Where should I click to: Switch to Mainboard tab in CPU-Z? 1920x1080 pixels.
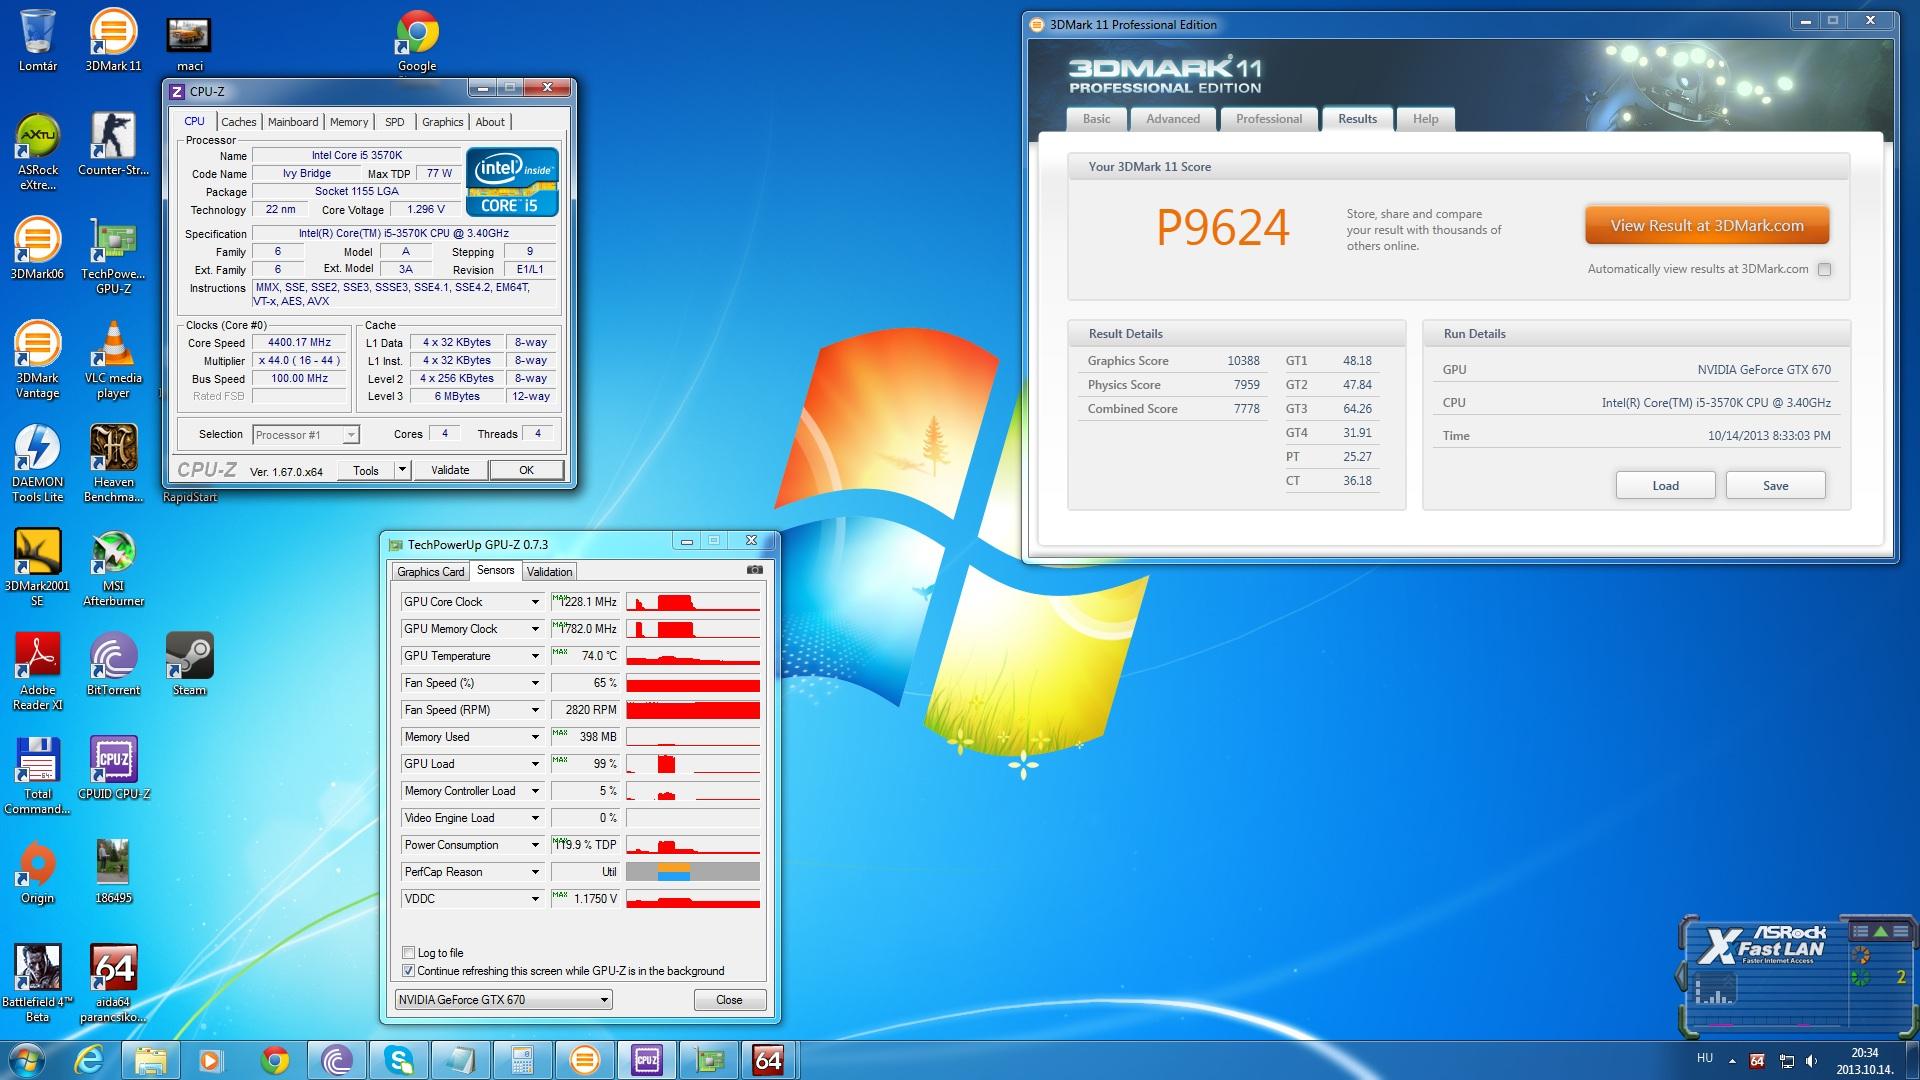pyautogui.click(x=293, y=122)
